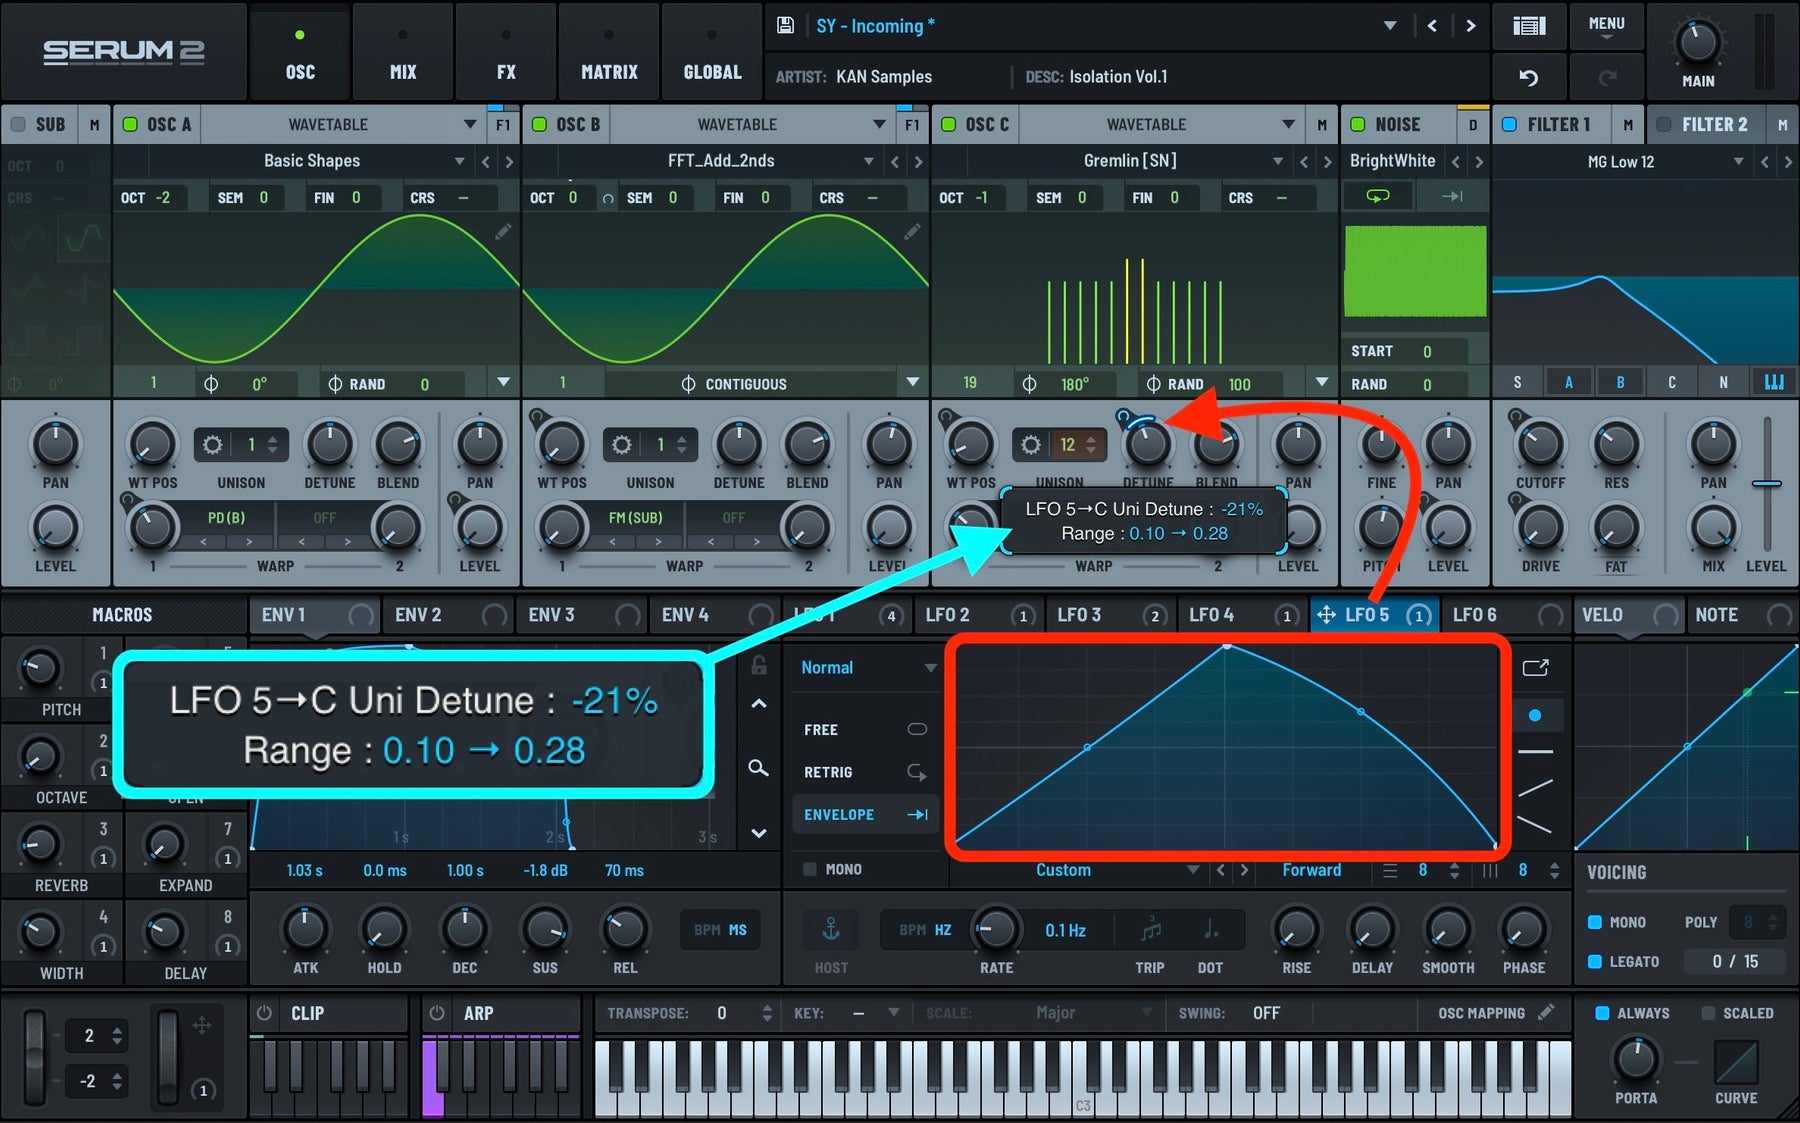Click OSC A wavetable edit pencil icon
The height and width of the screenshot is (1123, 1800).
coord(503,231)
